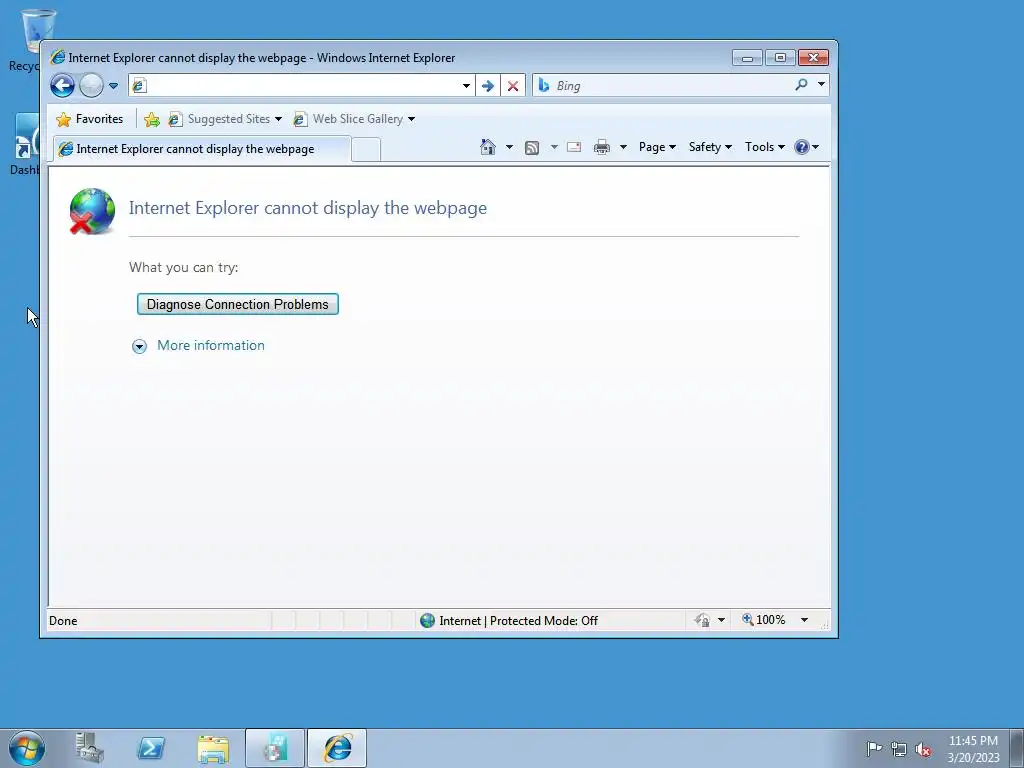Image resolution: width=1024 pixels, height=768 pixels.
Task: Click the Forward navigation button
Action: (91, 86)
